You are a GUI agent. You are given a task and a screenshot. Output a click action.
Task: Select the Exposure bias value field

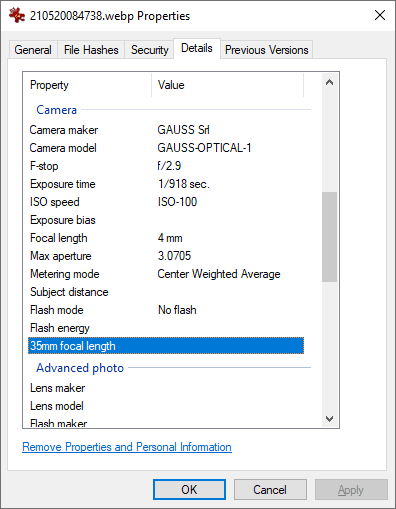click(x=230, y=220)
